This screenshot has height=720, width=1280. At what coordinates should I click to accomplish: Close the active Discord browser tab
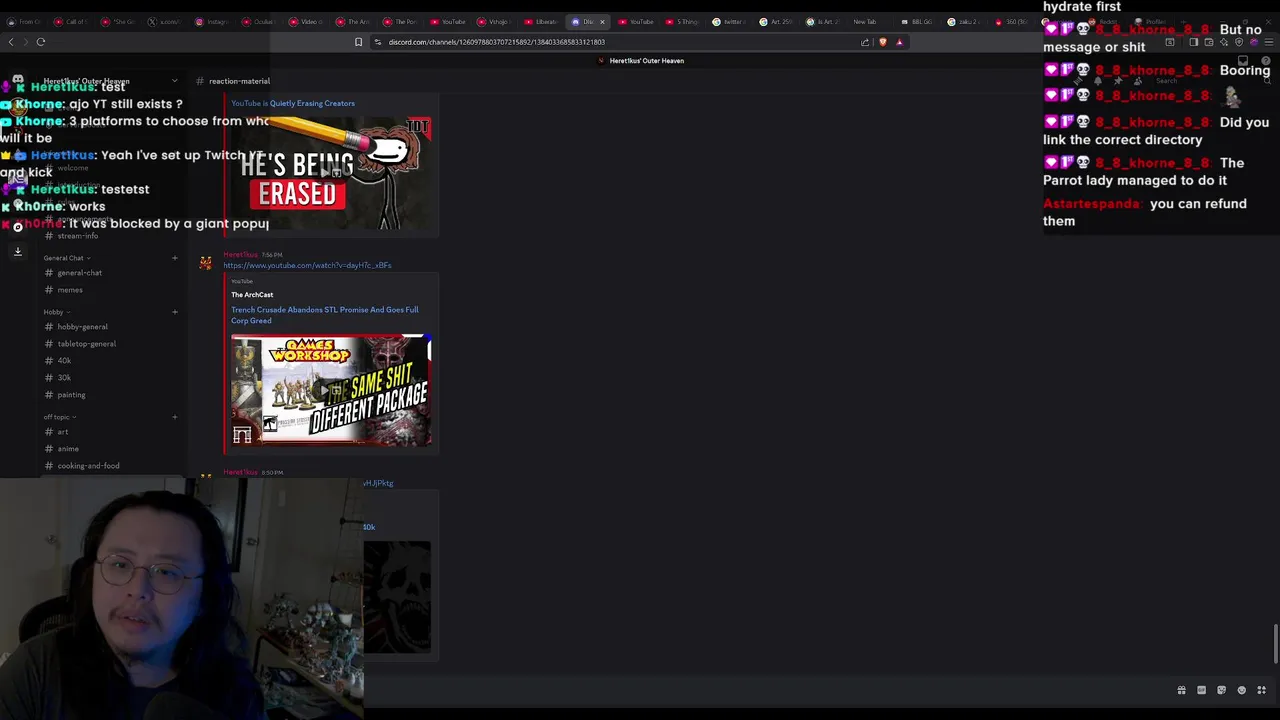[602, 22]
